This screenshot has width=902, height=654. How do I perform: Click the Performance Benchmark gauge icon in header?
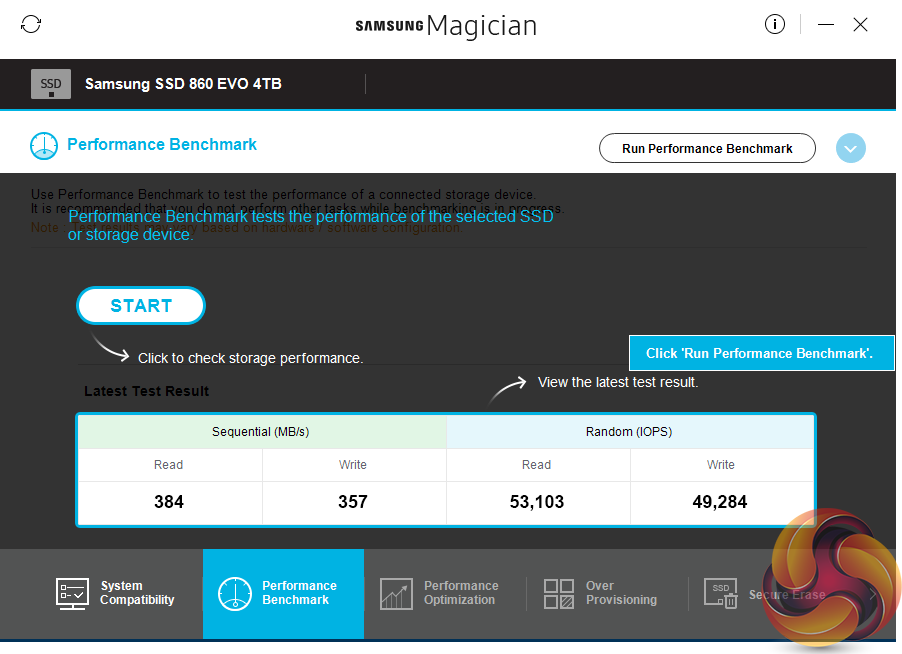tap(44, 146)
